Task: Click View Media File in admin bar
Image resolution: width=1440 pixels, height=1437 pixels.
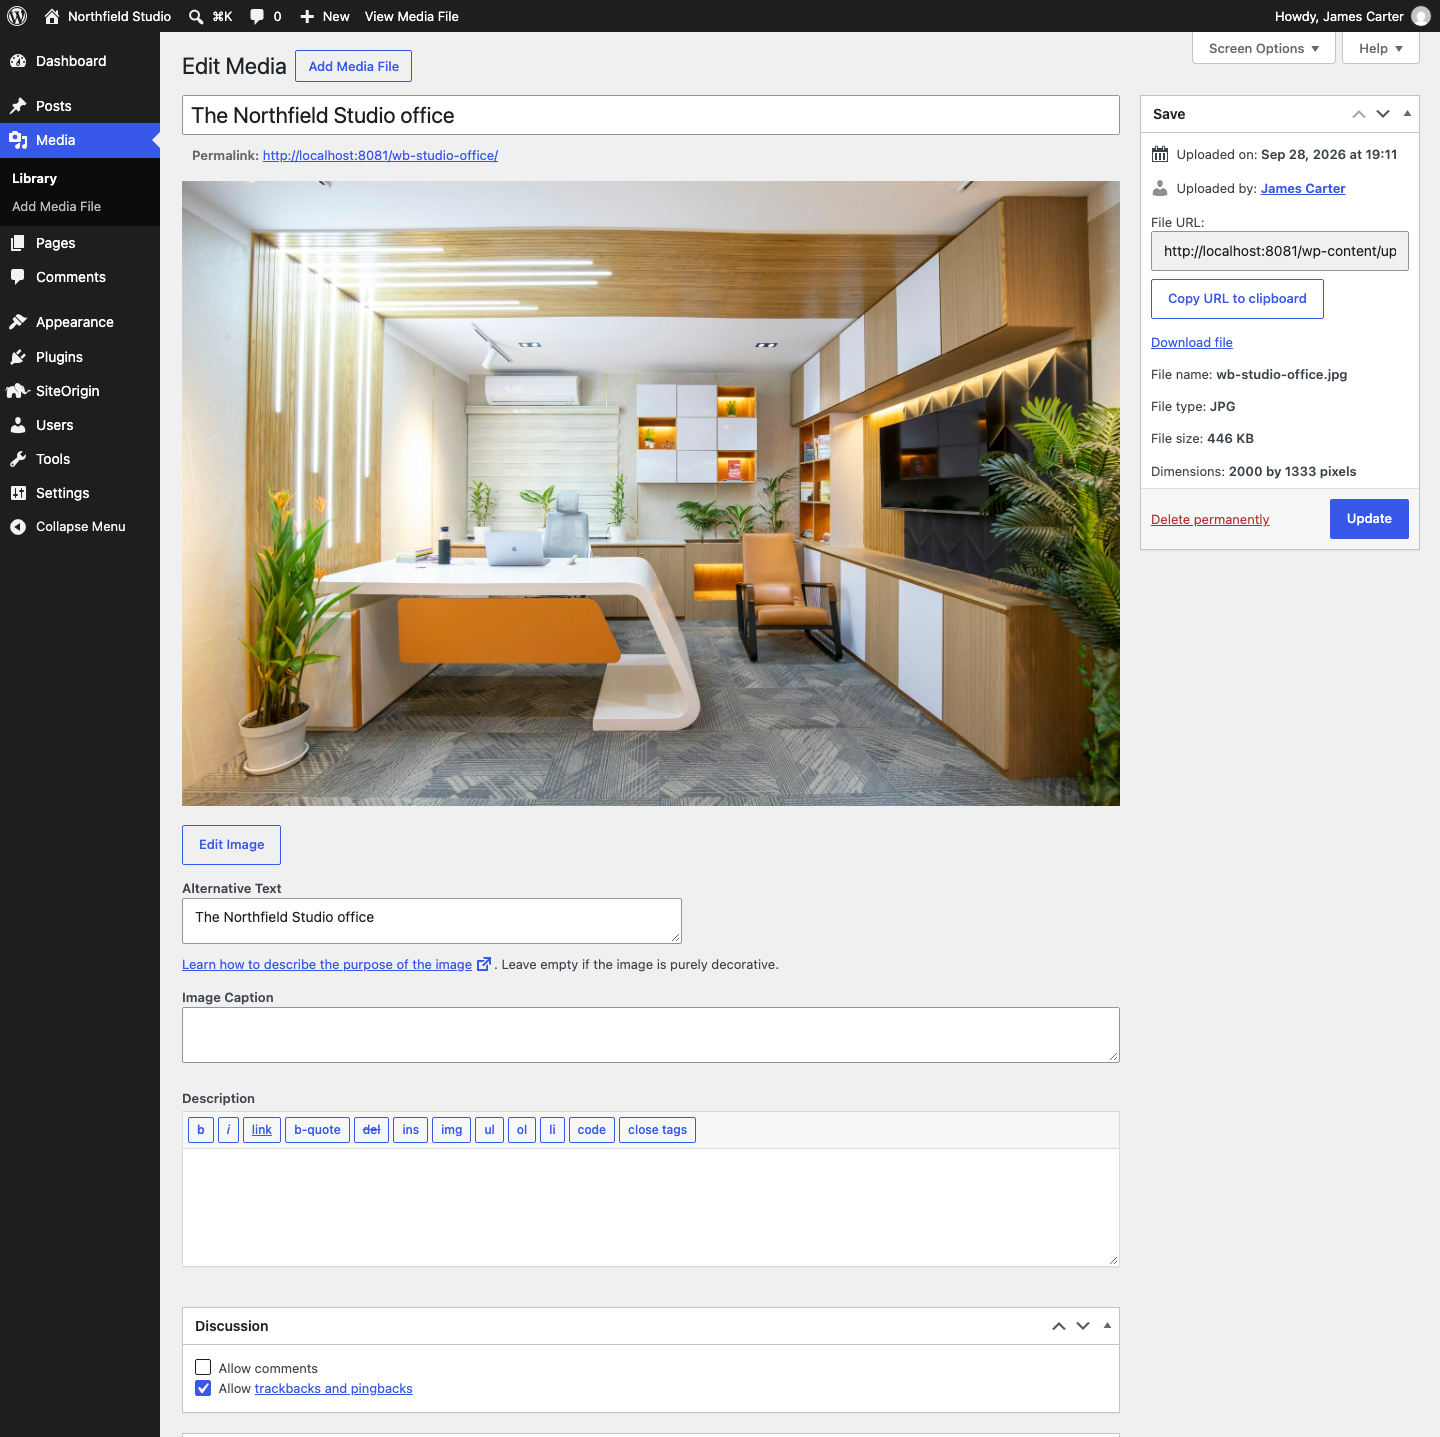Action: point(412,16)
